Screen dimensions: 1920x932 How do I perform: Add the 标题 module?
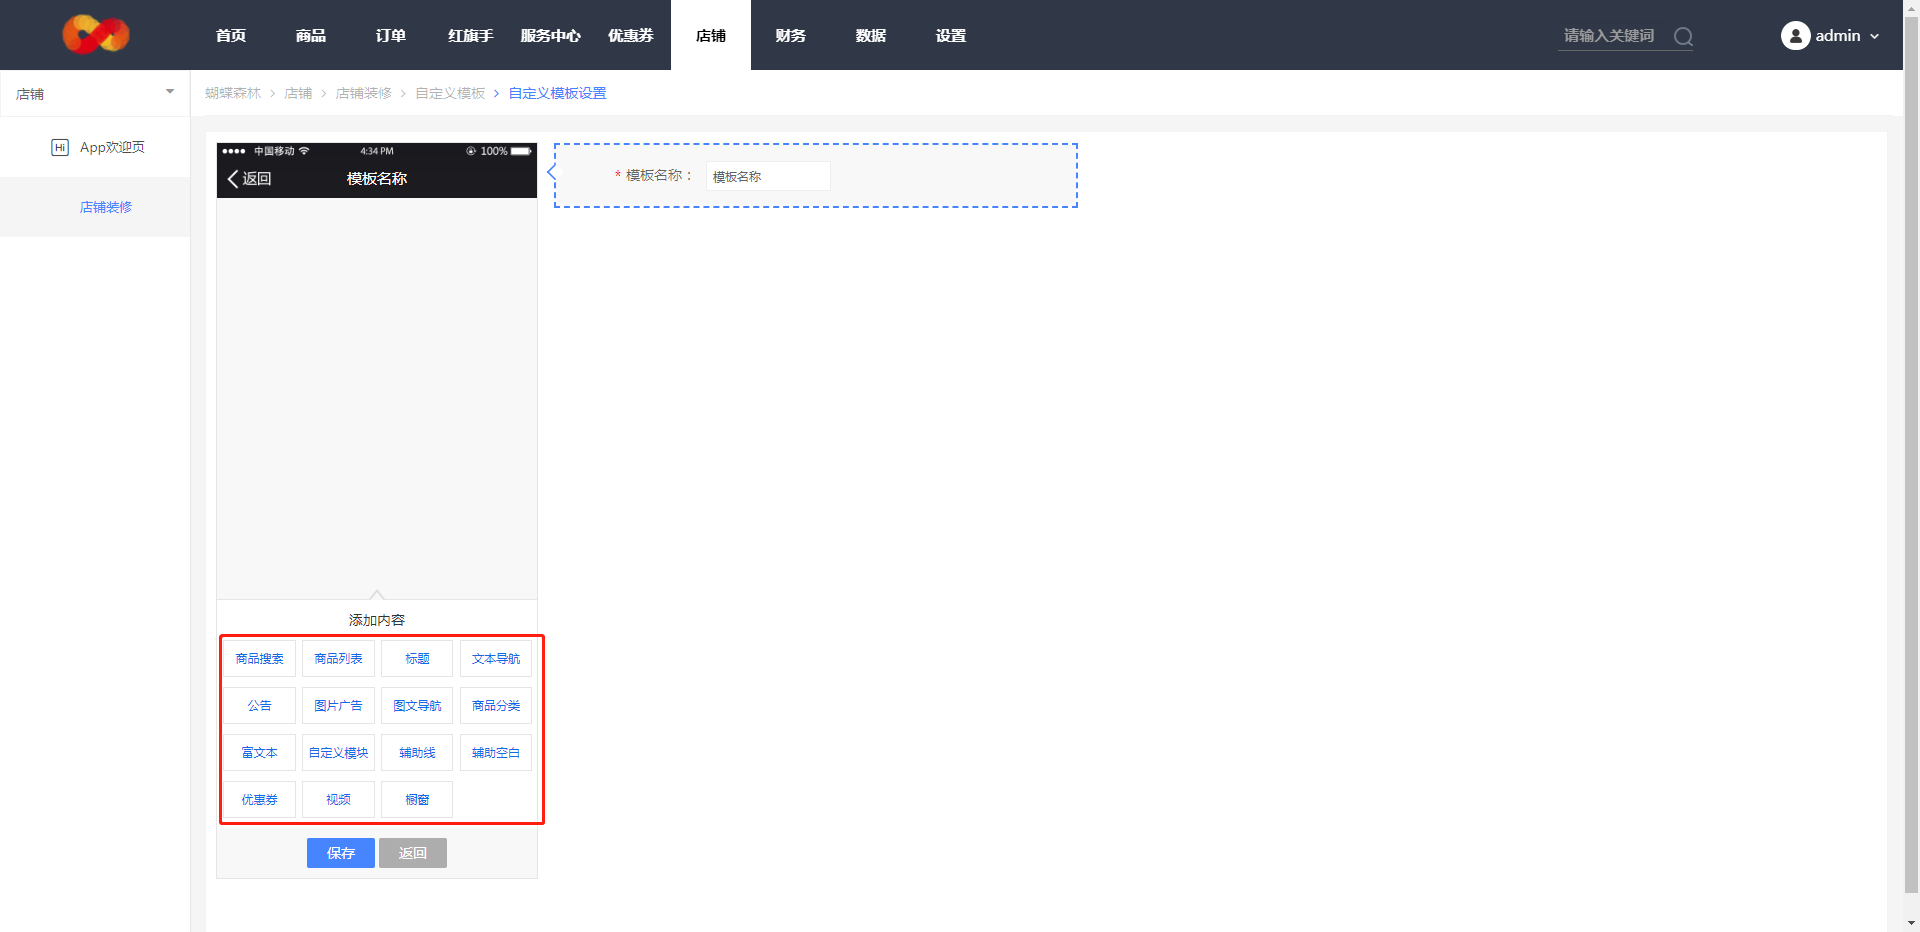[417, 659]
